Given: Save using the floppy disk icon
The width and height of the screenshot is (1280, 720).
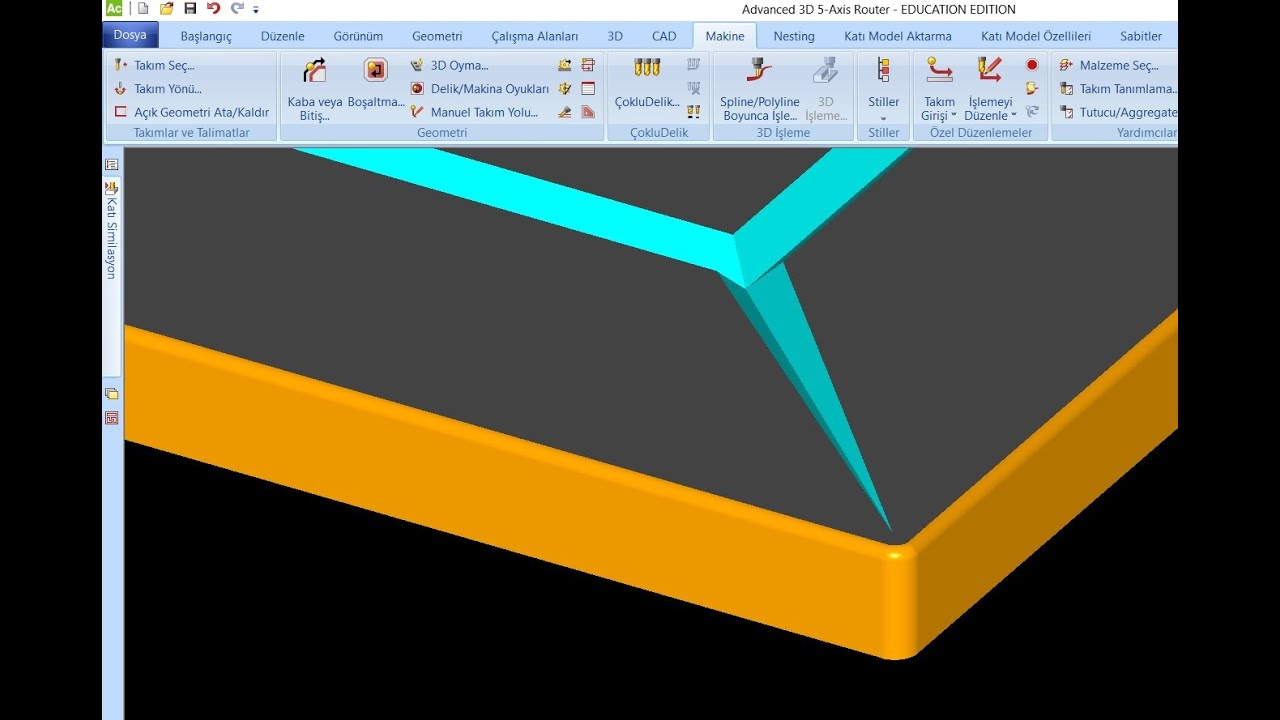Looking at the screenshot, I should pyautogui.click(x=190, y=9).
